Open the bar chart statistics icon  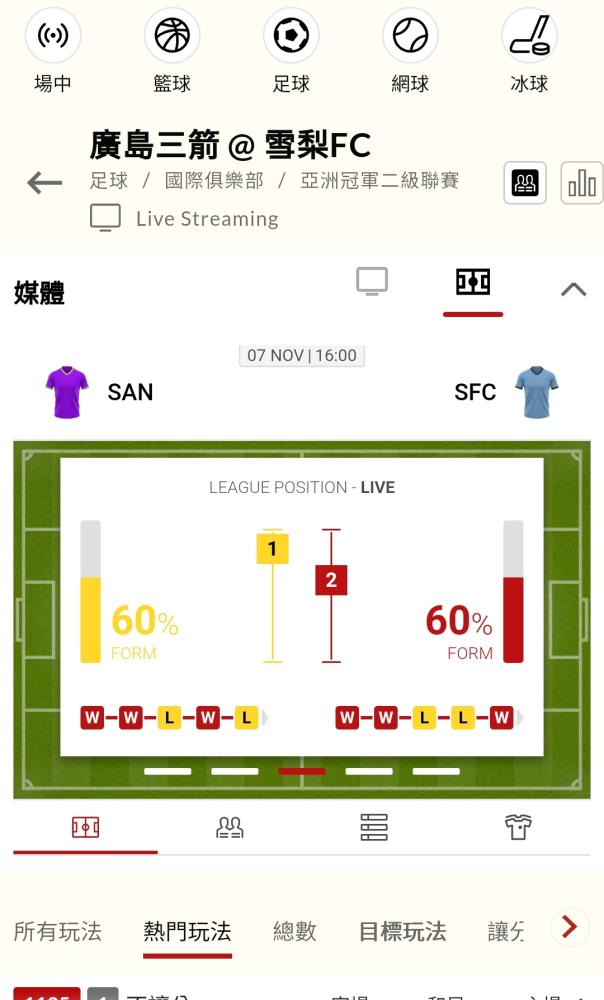582,183
